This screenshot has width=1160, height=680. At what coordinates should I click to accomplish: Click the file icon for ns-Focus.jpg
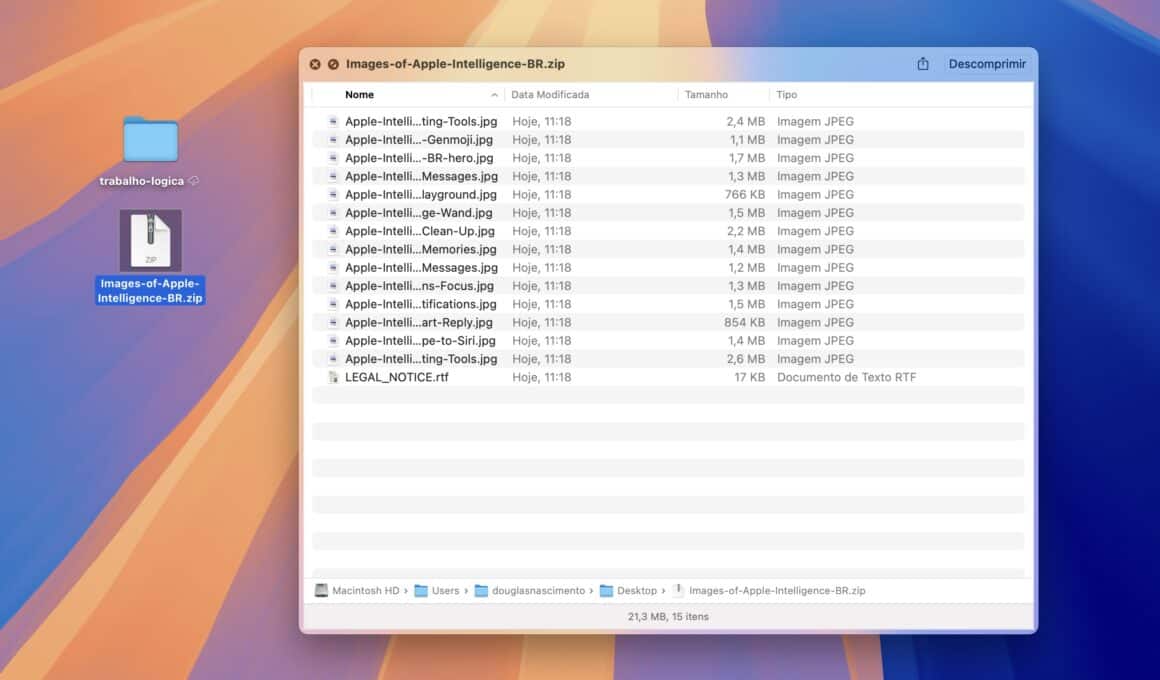333,286
